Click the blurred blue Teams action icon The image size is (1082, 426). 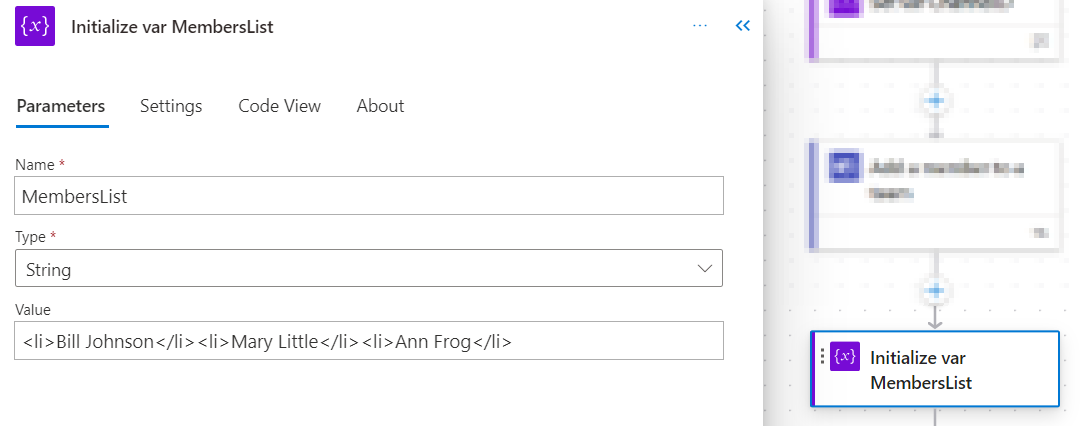tap(845, 166)
